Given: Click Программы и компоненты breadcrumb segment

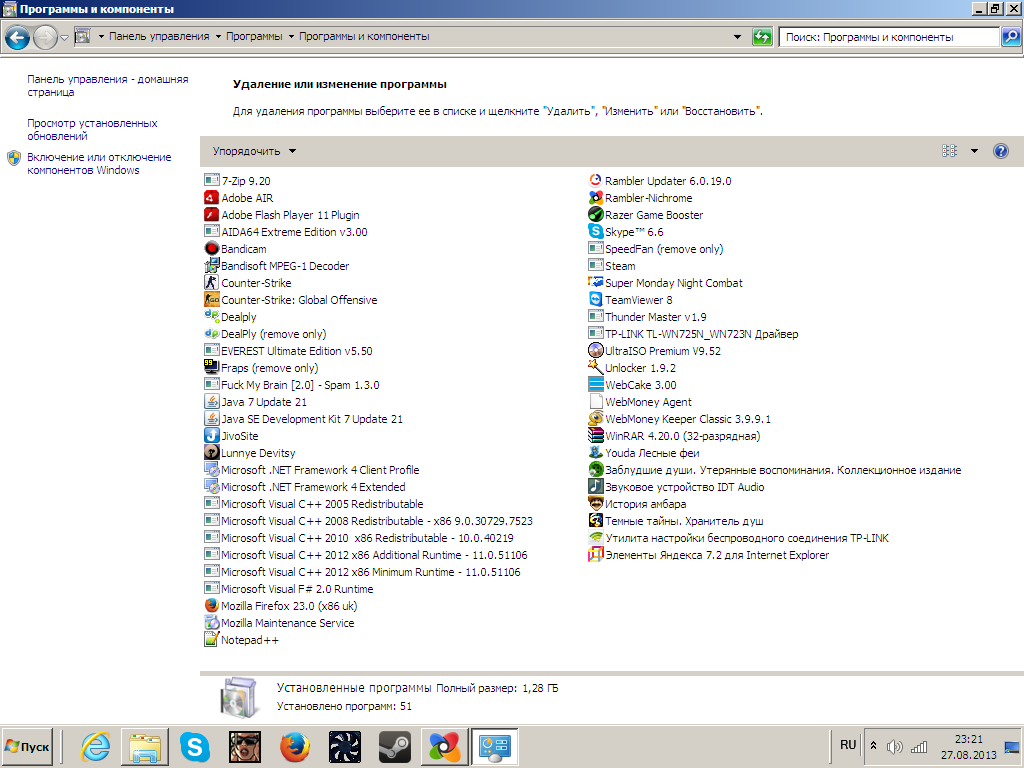Looking at the screenshot, I should coord(364,37).
